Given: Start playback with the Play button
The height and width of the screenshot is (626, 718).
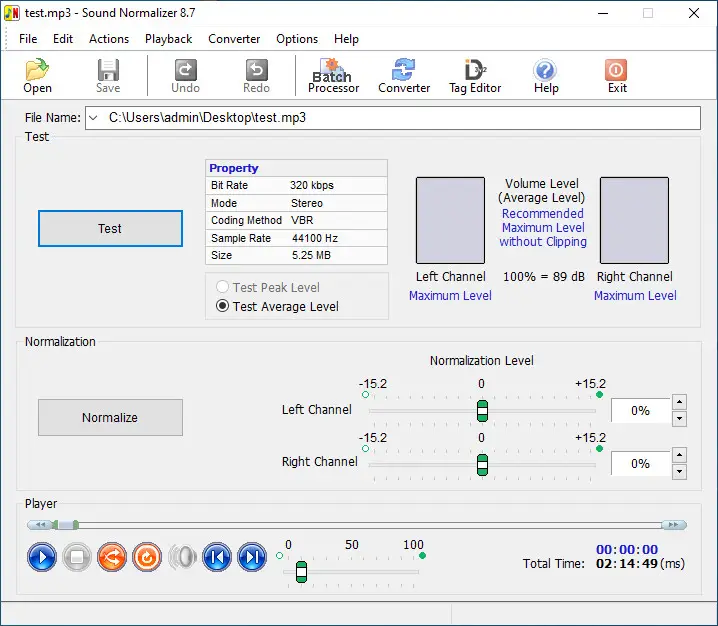Looking at the screenshot, I should tap(42, 557).
